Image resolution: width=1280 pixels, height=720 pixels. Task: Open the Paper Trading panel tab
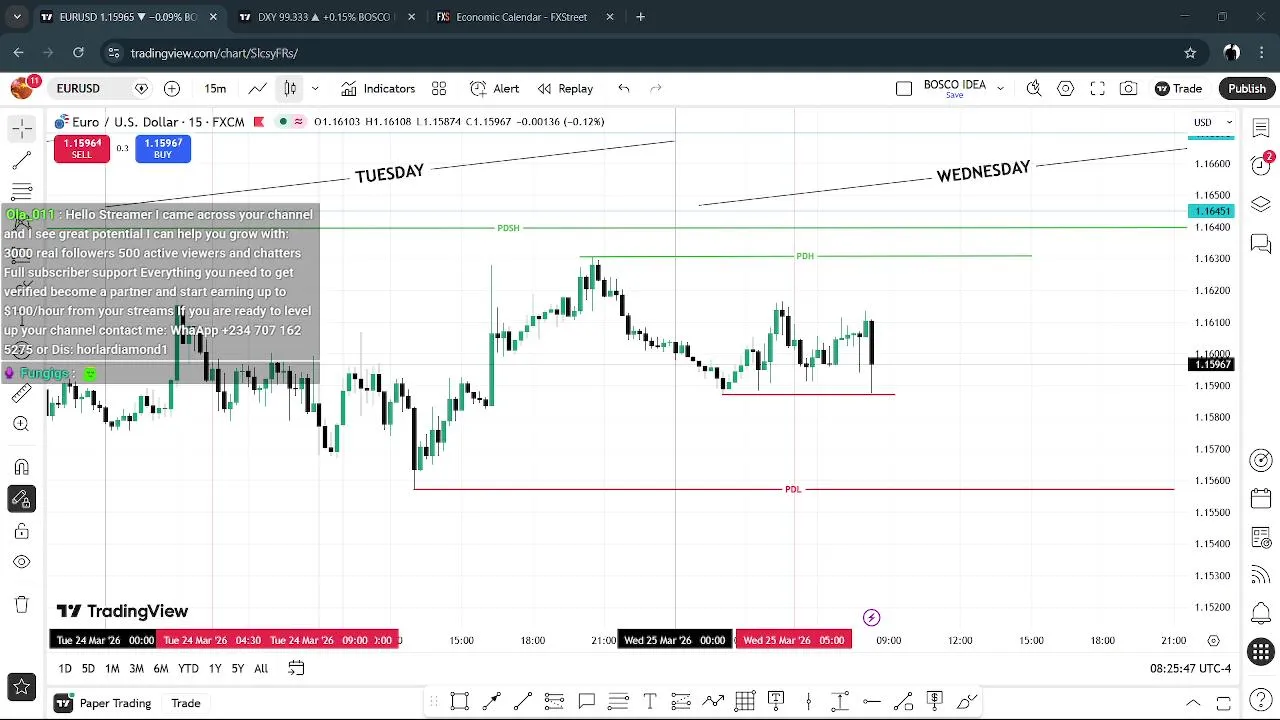click(104, 703)
